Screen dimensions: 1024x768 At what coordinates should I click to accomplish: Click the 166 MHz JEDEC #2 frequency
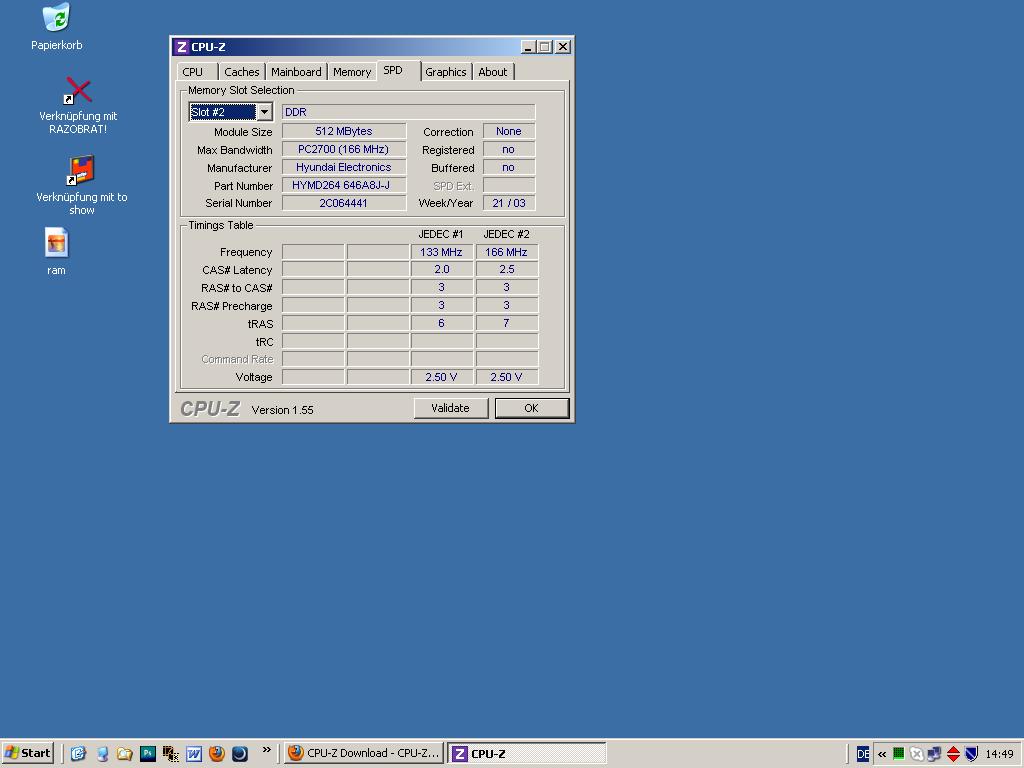(507, 252)
